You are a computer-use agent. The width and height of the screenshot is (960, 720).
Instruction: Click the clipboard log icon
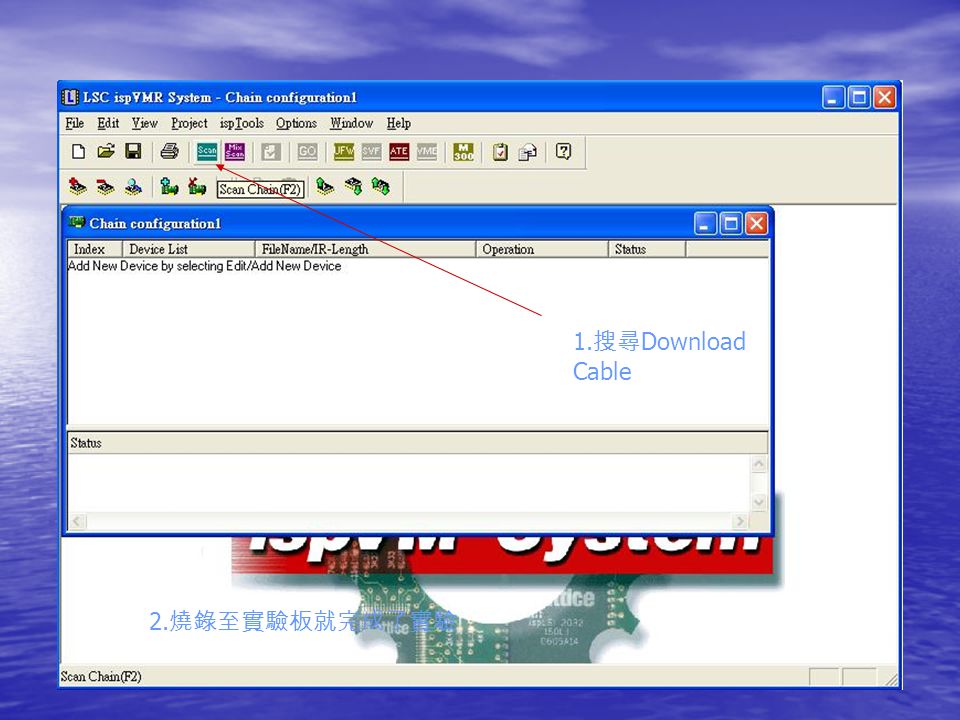click(x=500, y=151)
